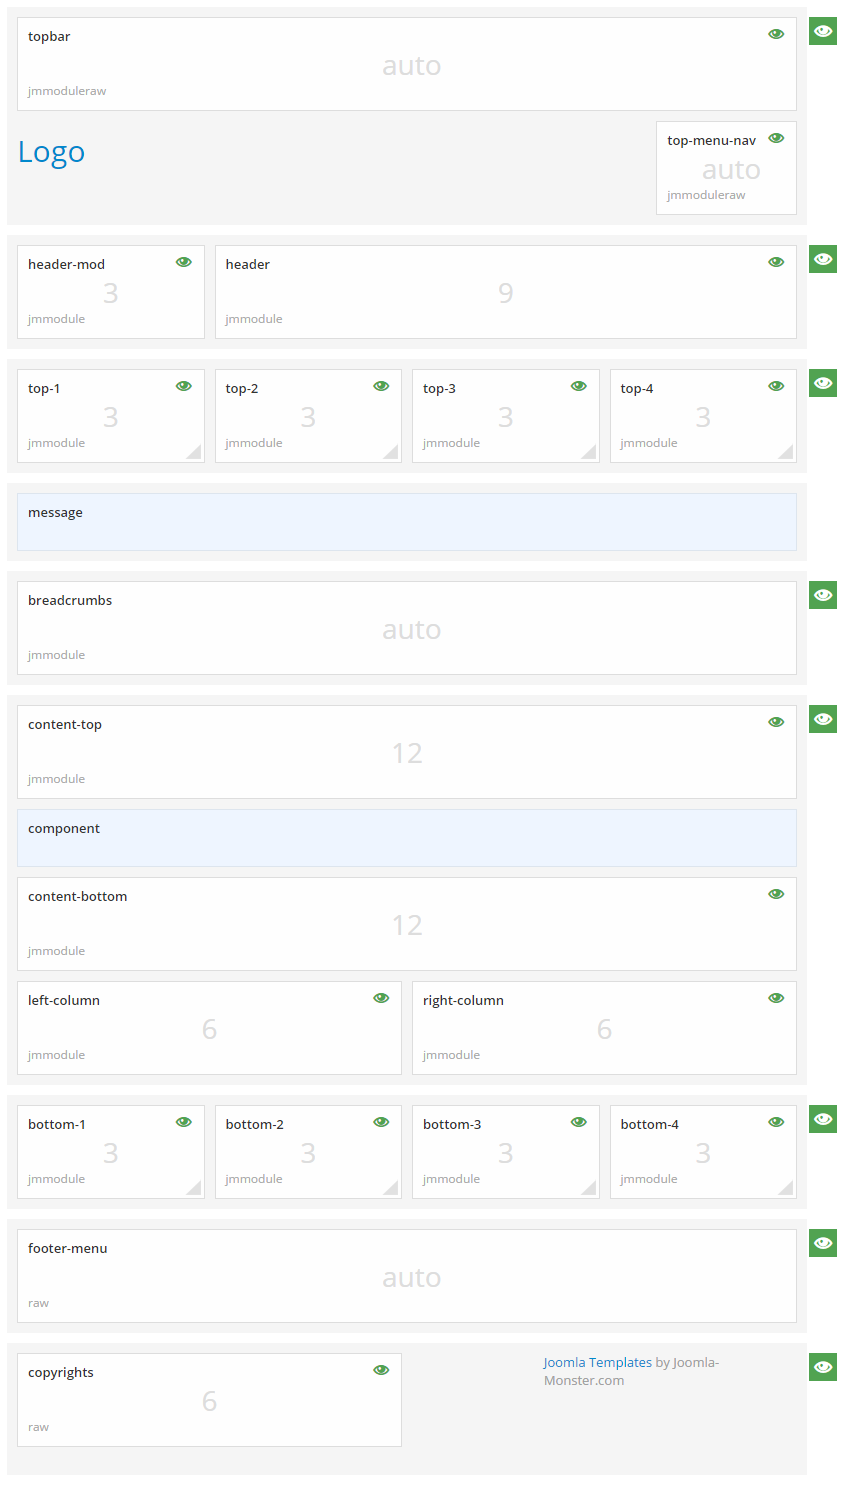Click the resize triangle on bottom-4 block
846x1485 pixels.
787,1189
